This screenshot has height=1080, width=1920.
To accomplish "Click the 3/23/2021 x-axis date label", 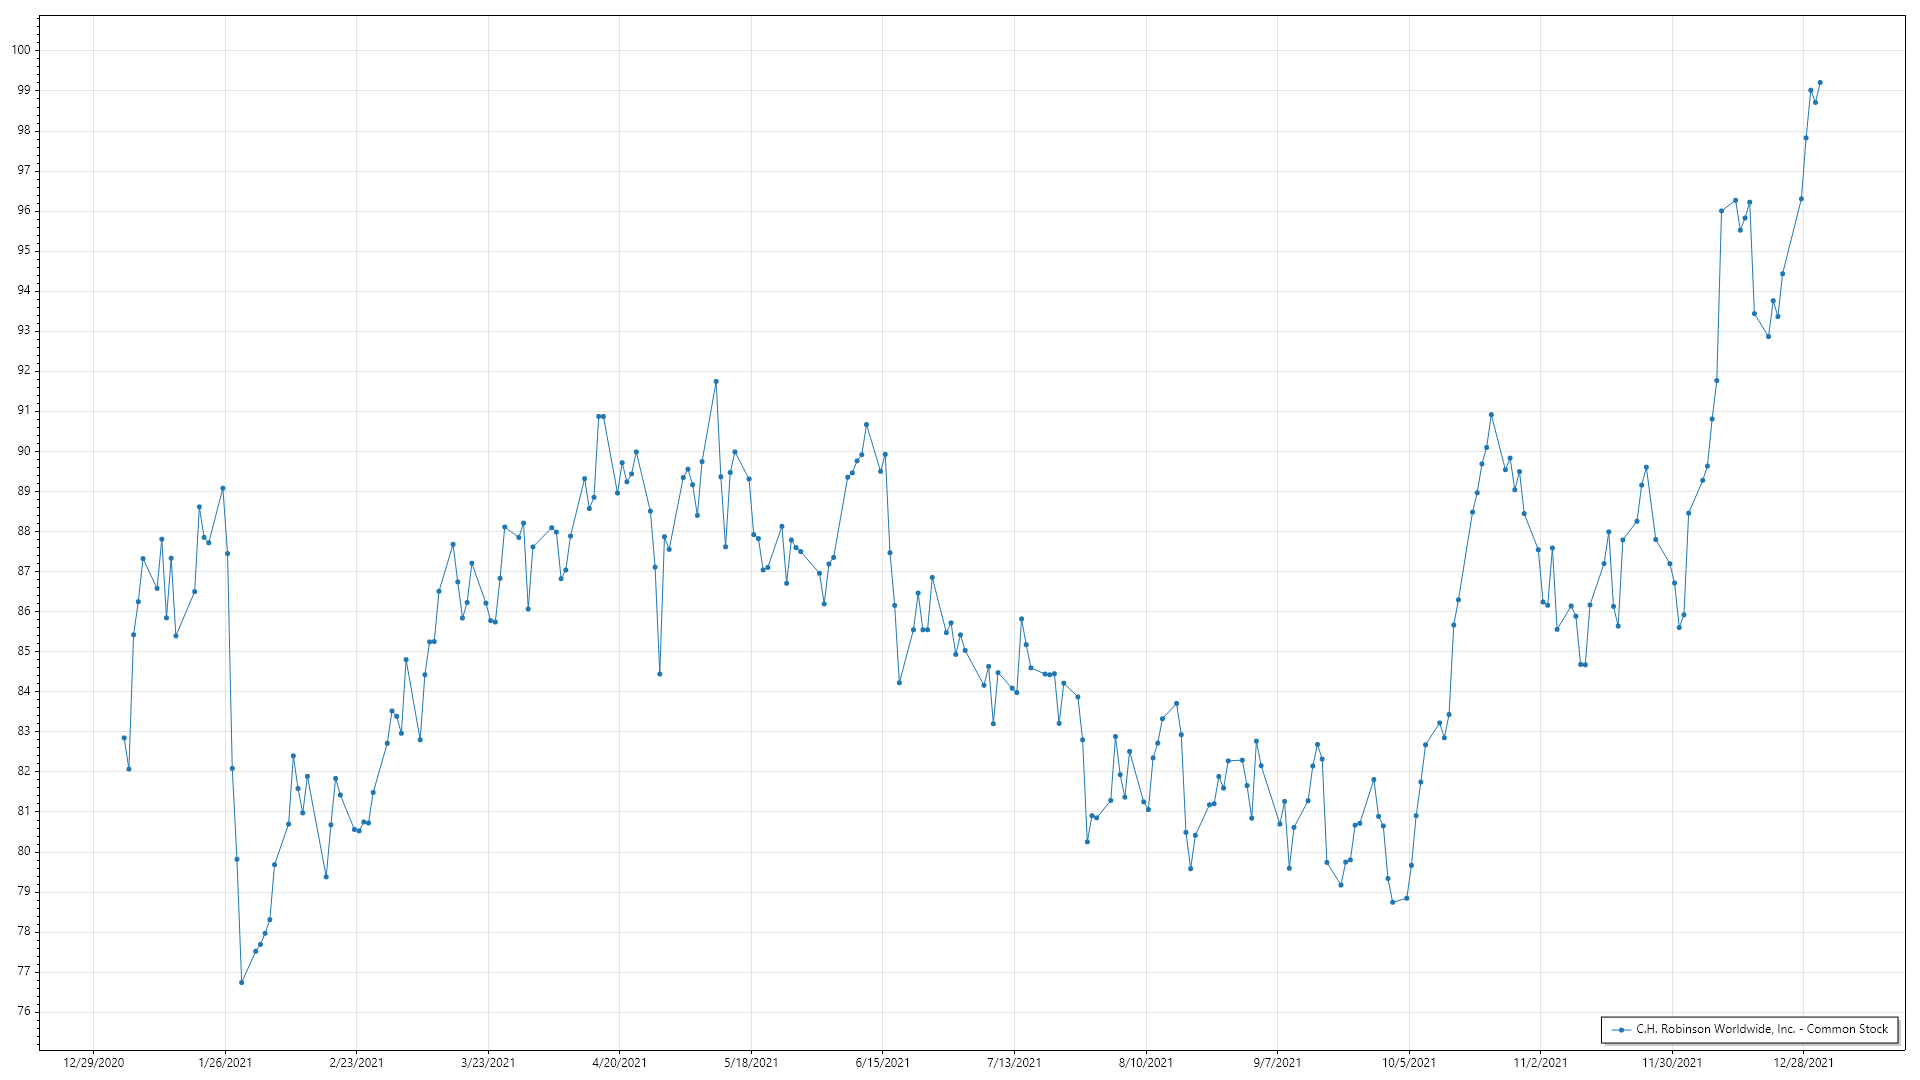I will [x=488, y=1063].
